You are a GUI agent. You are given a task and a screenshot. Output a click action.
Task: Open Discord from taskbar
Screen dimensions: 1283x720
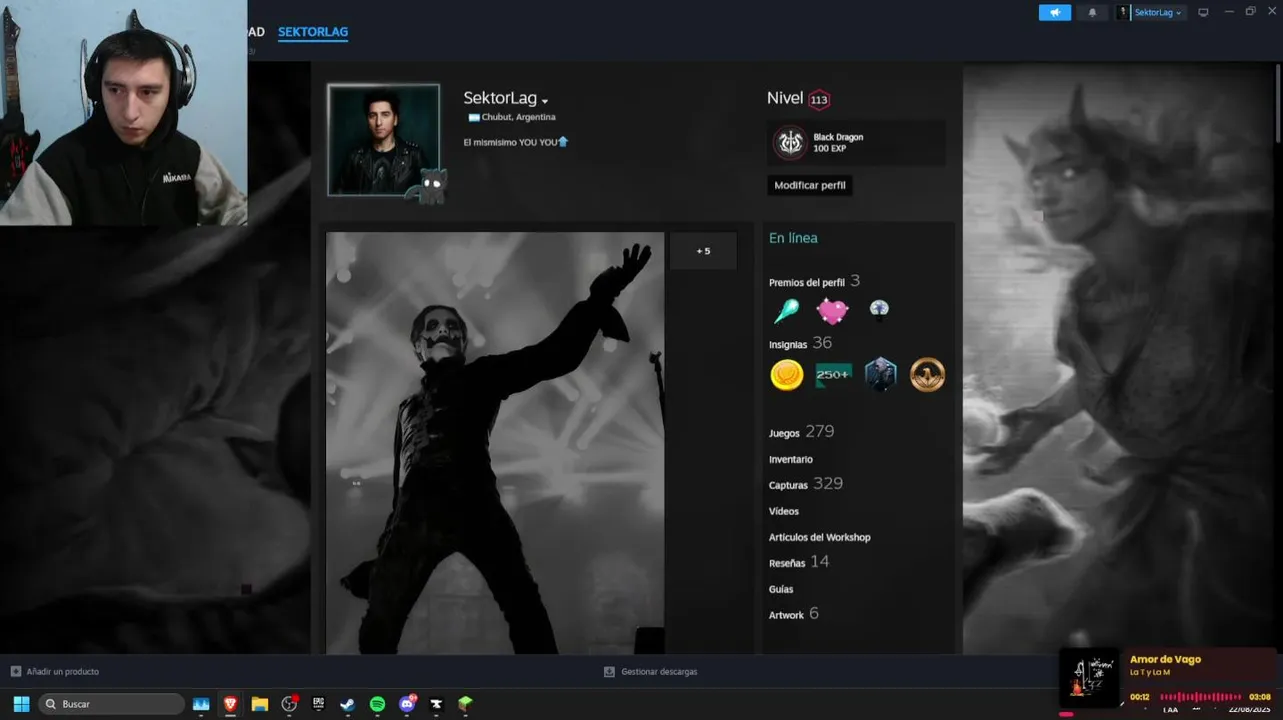[407, 704]
